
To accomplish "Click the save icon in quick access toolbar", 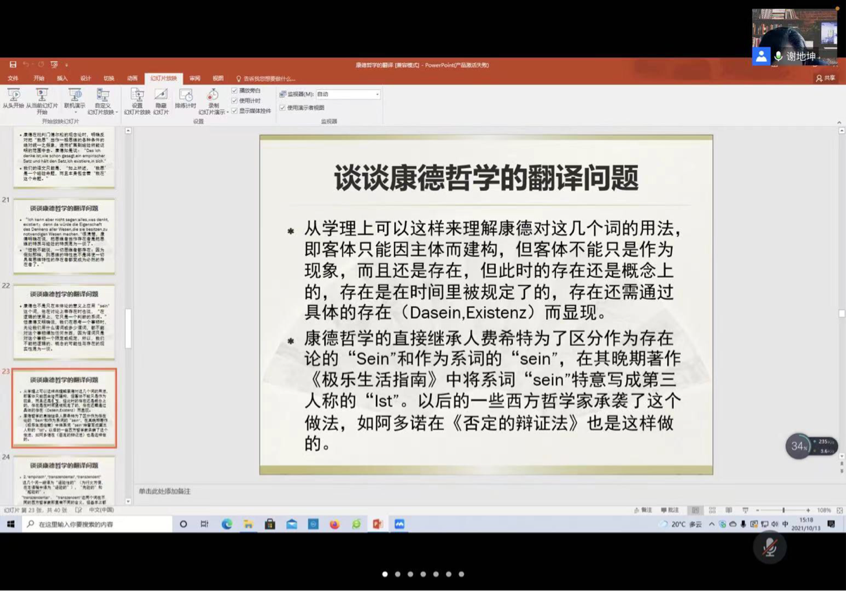I will [13, 65].
